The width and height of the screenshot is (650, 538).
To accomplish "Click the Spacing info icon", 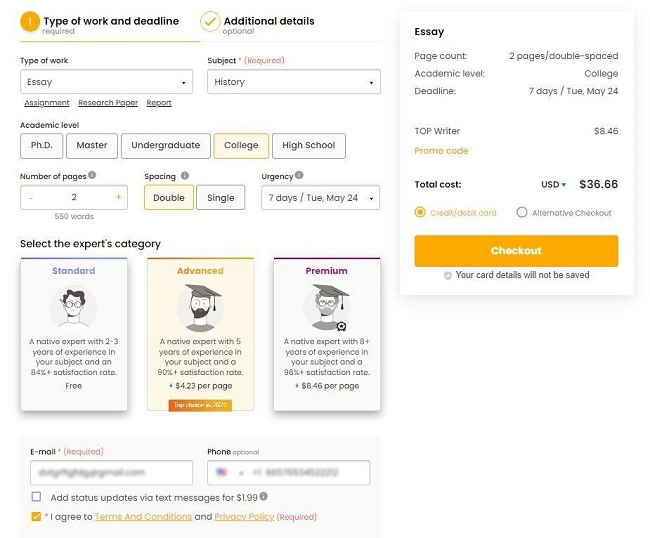I will click(185, 176).
